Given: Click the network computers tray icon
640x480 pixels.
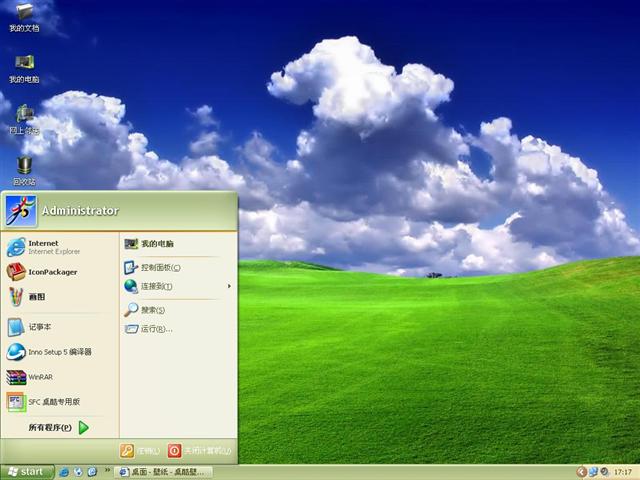Looking at the screenshot, I should tap(593, 472).
